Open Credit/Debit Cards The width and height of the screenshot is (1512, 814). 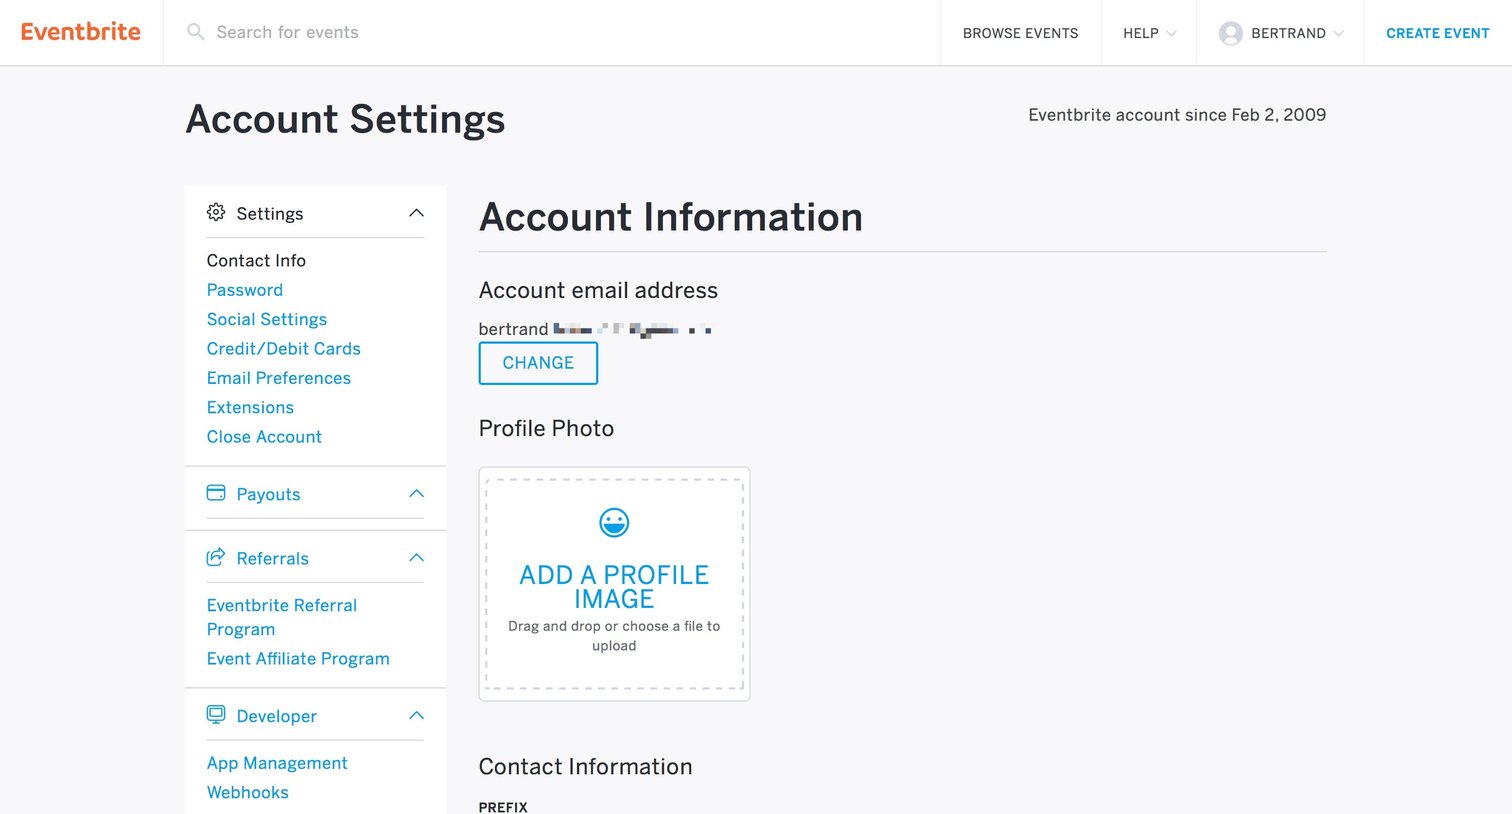284,348
